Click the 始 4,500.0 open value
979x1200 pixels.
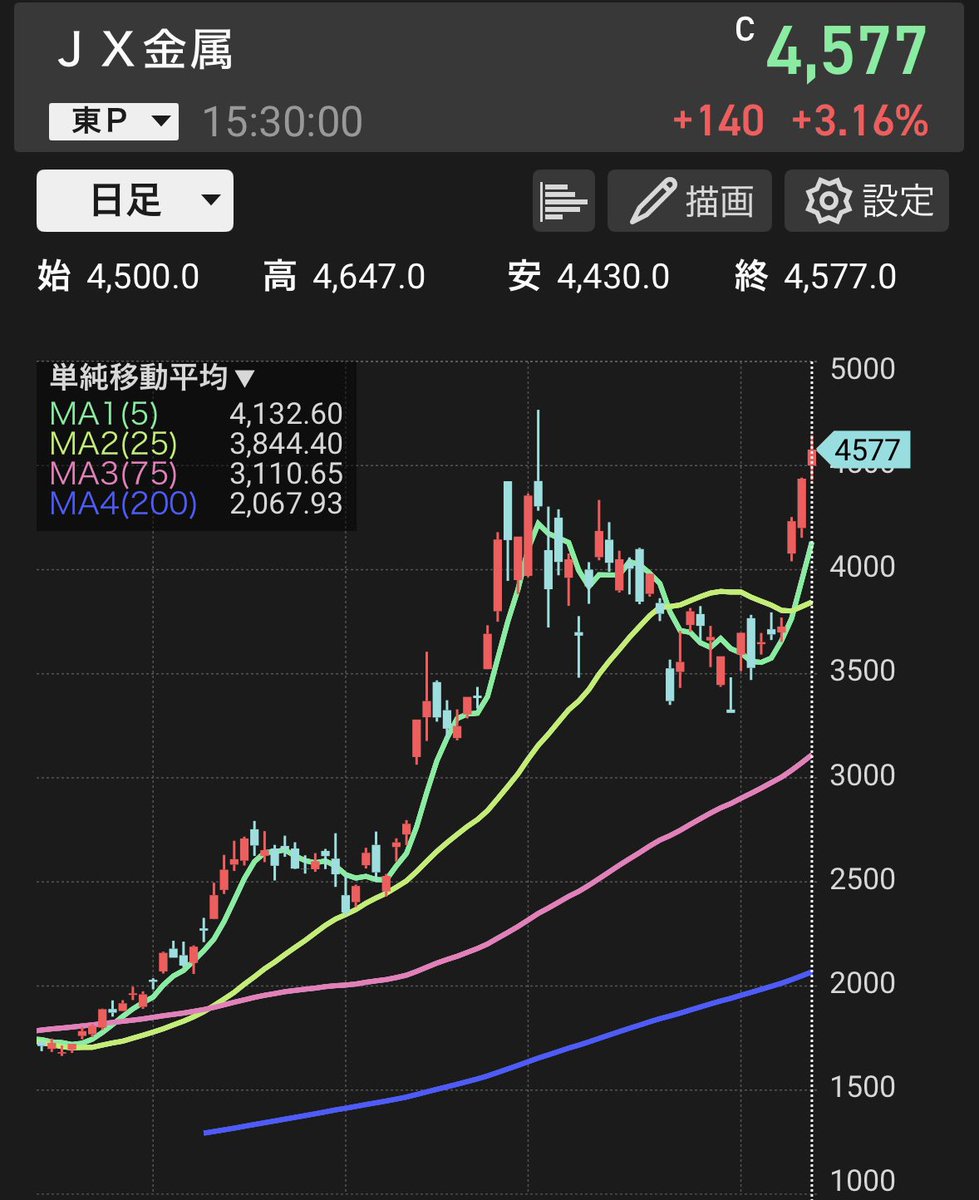point(118,277)
